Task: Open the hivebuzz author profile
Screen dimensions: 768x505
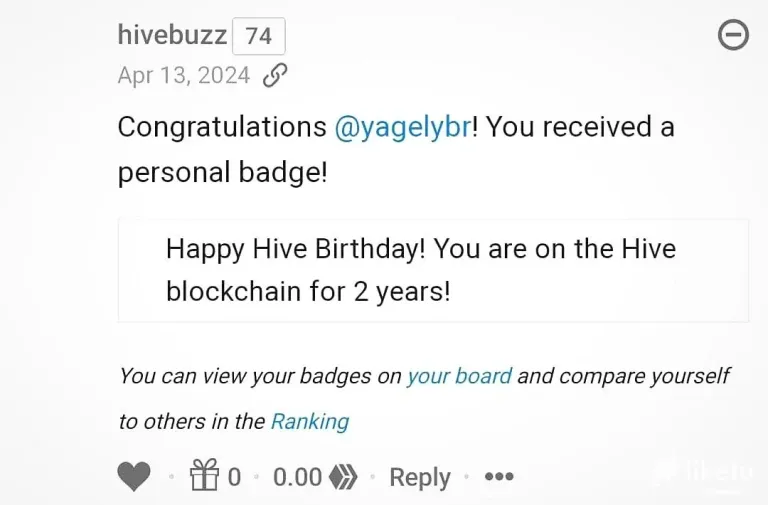Action: [x=172, y=35]
